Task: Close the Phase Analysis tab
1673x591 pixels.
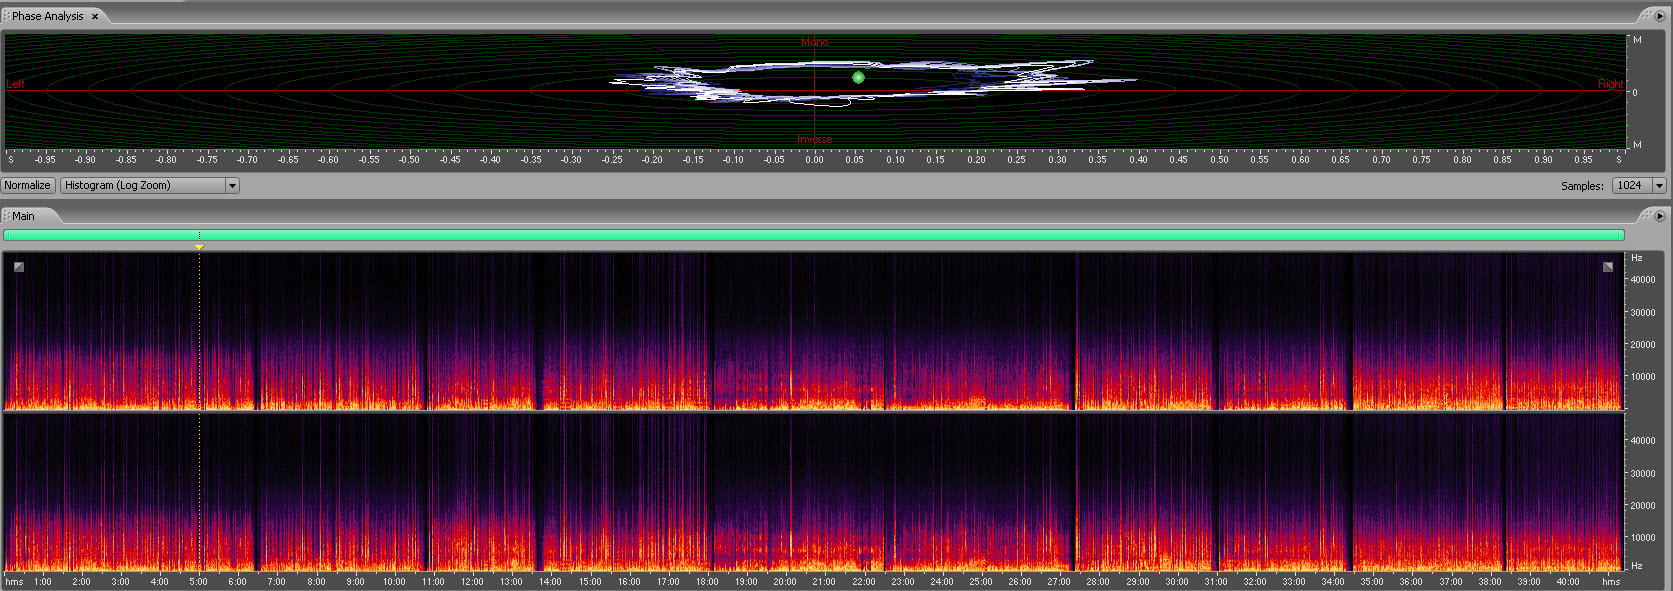Action: tap(95, 17)
